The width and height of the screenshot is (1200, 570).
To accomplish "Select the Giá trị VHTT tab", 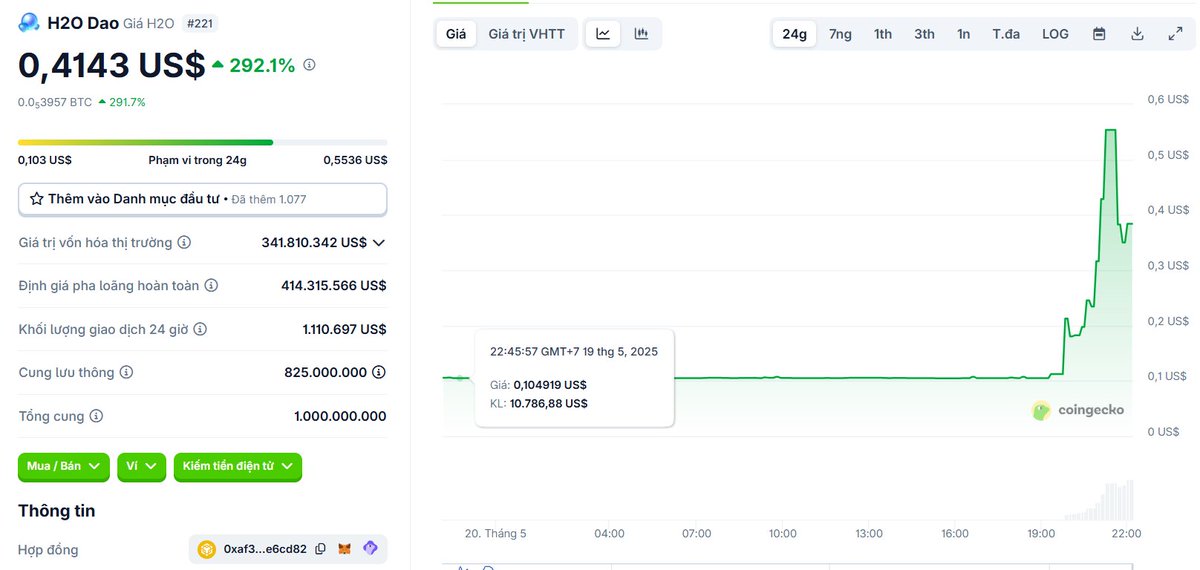I will 526,34.
